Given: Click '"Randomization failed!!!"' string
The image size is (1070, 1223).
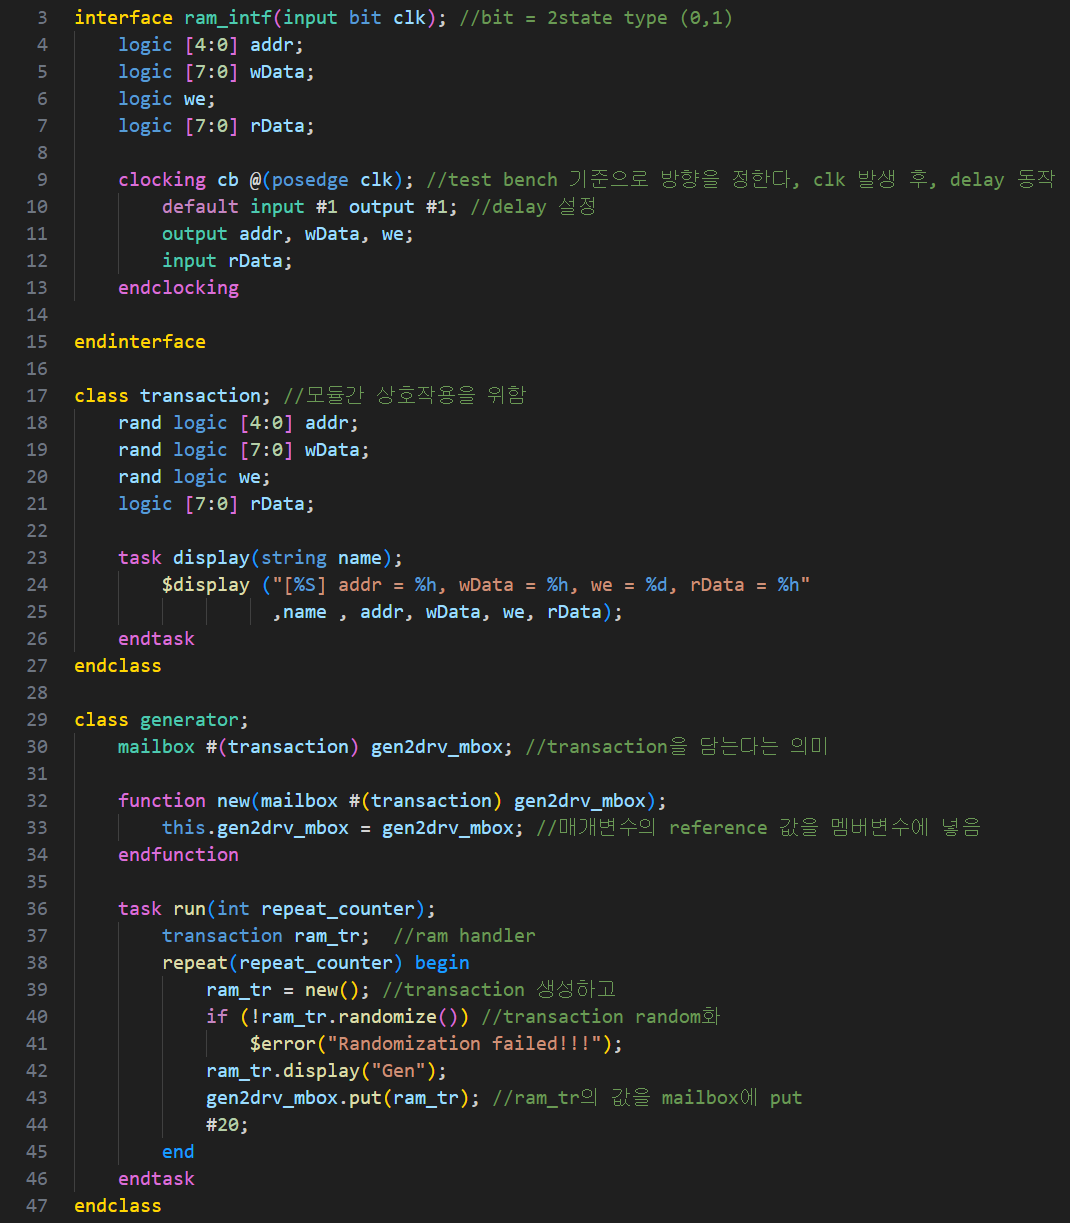Looking at the screenshot, I should (x=464, y=1044).
